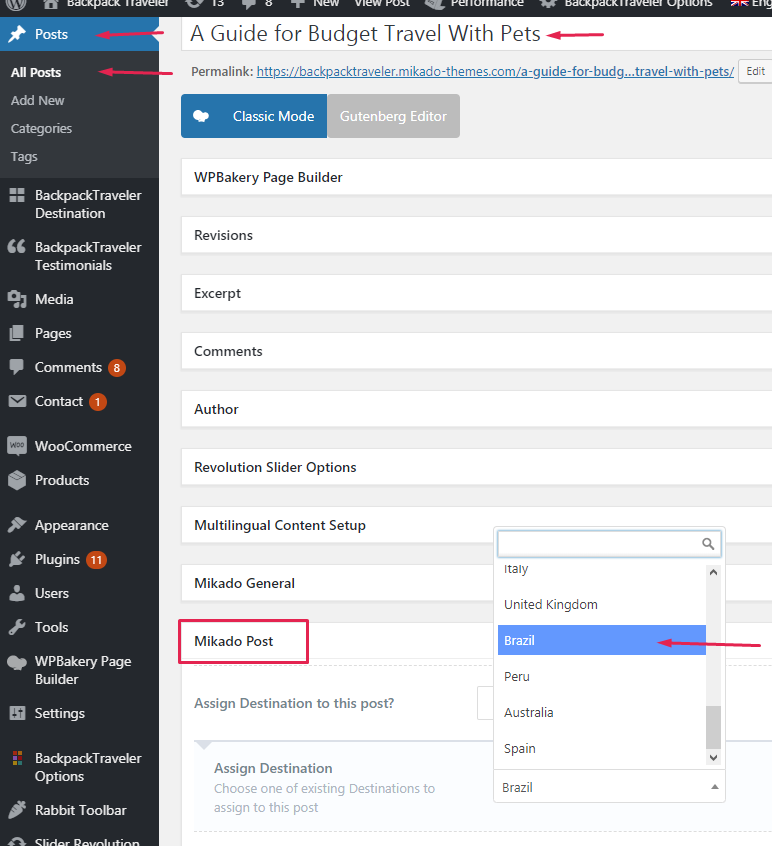Open Categories submenu under Posts
Viewport: 772px width, 846px height.
(41, 128)
